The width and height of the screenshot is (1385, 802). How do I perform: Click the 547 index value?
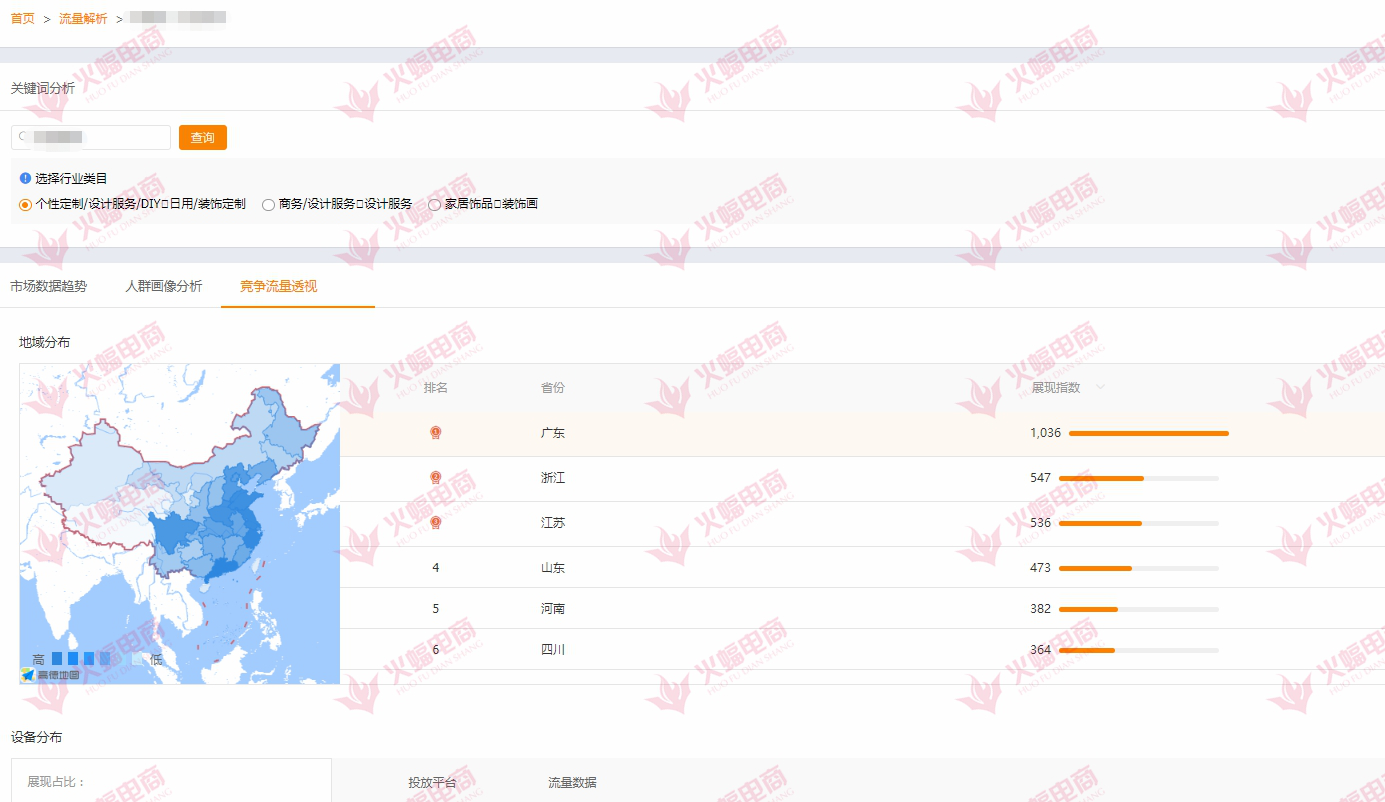point(1040,478)
